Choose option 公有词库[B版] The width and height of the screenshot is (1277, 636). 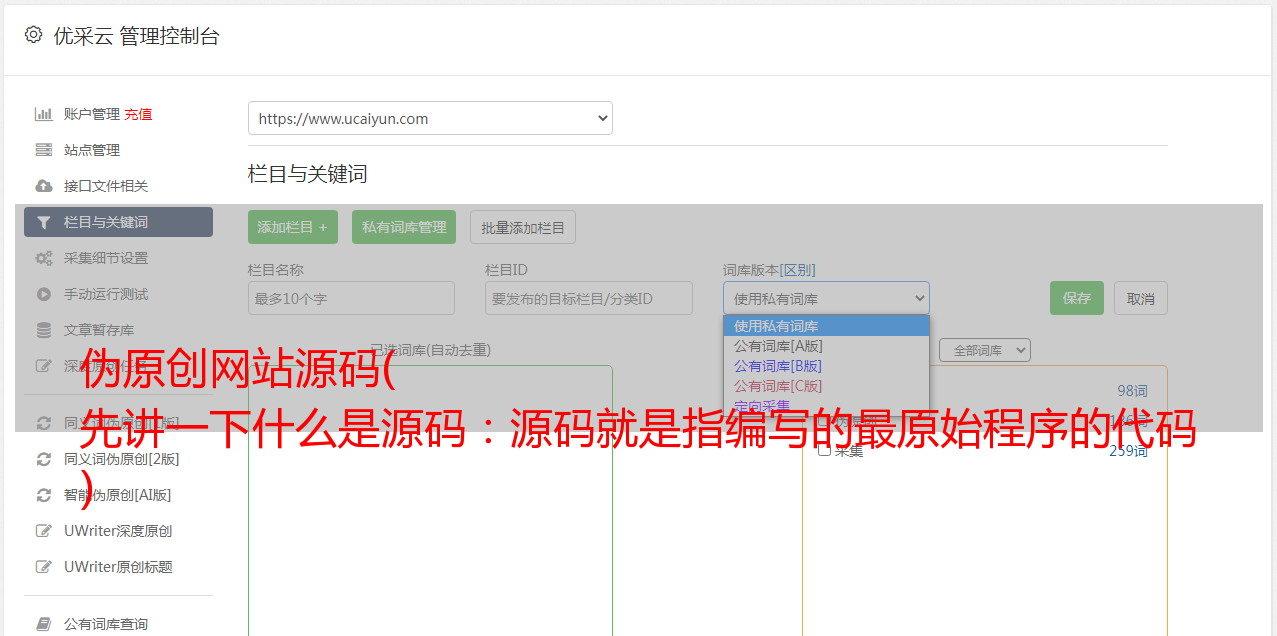pyautogui.click(x=826, y=366)
